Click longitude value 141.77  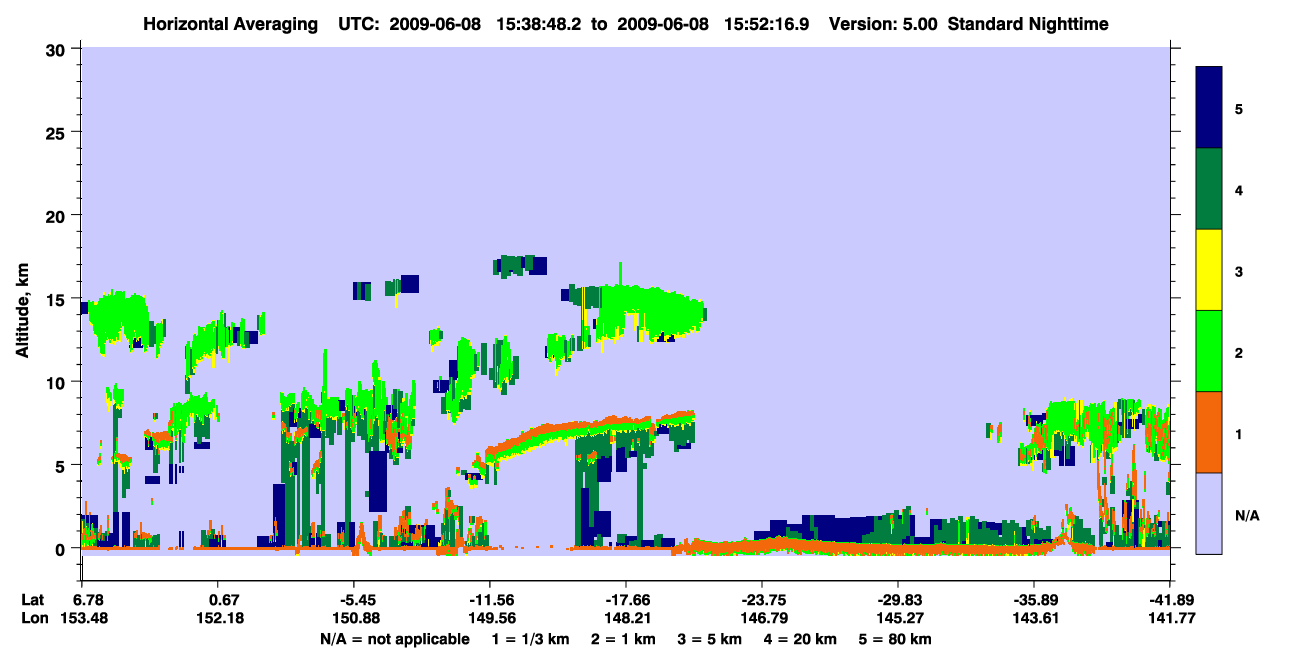click(1171, 618)
